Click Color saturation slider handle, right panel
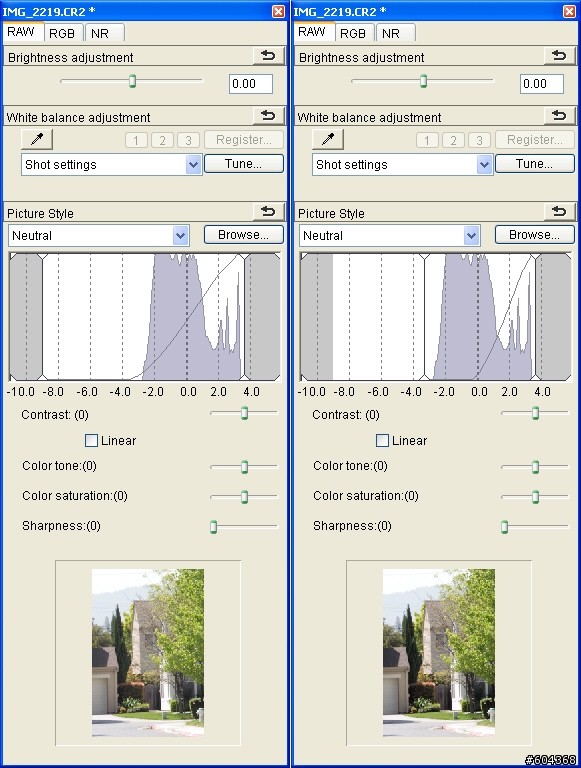 (535, 497)
